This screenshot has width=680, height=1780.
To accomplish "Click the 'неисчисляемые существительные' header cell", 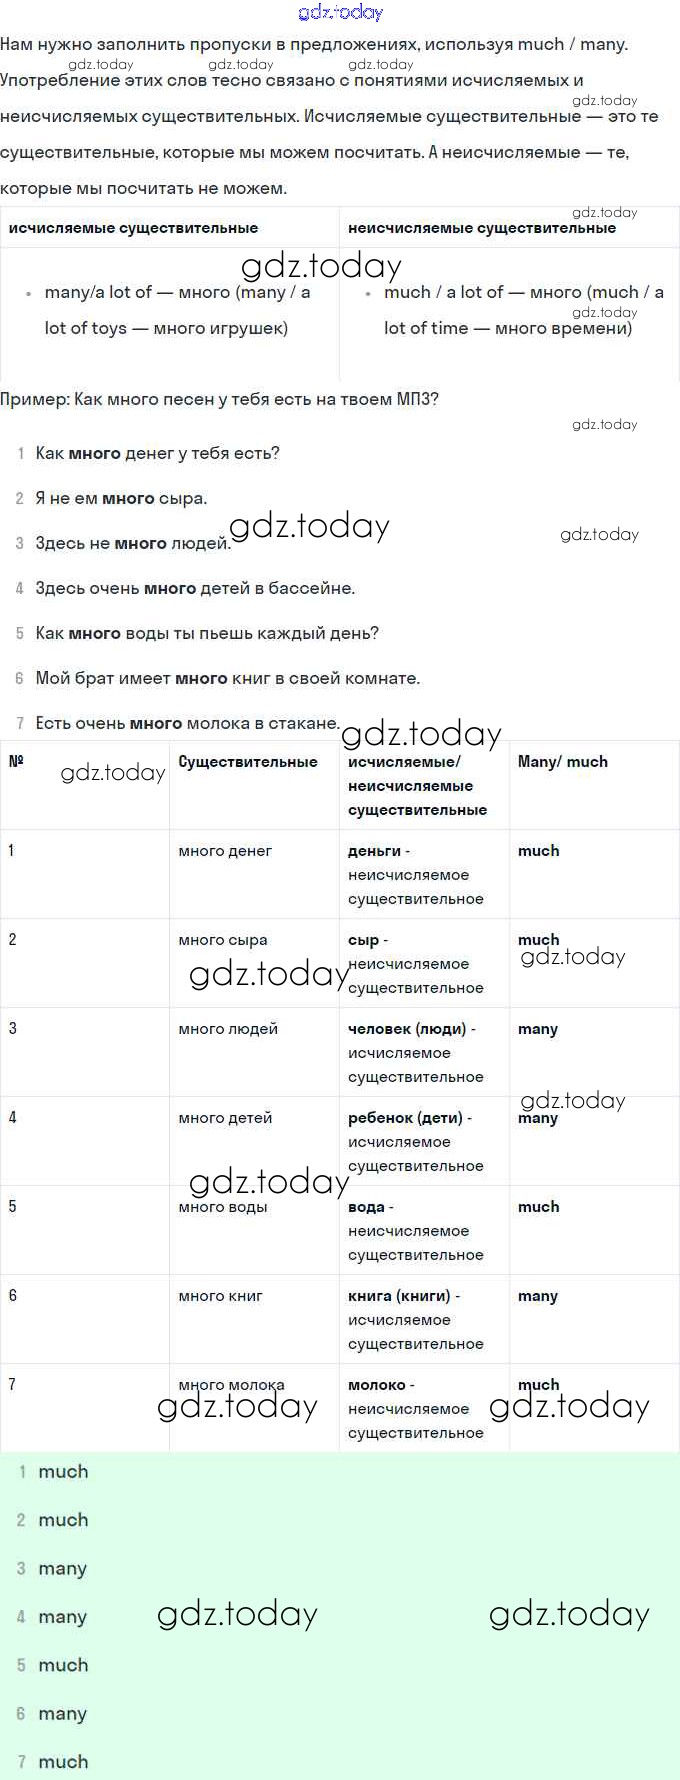I will click(x=481, y=228).
